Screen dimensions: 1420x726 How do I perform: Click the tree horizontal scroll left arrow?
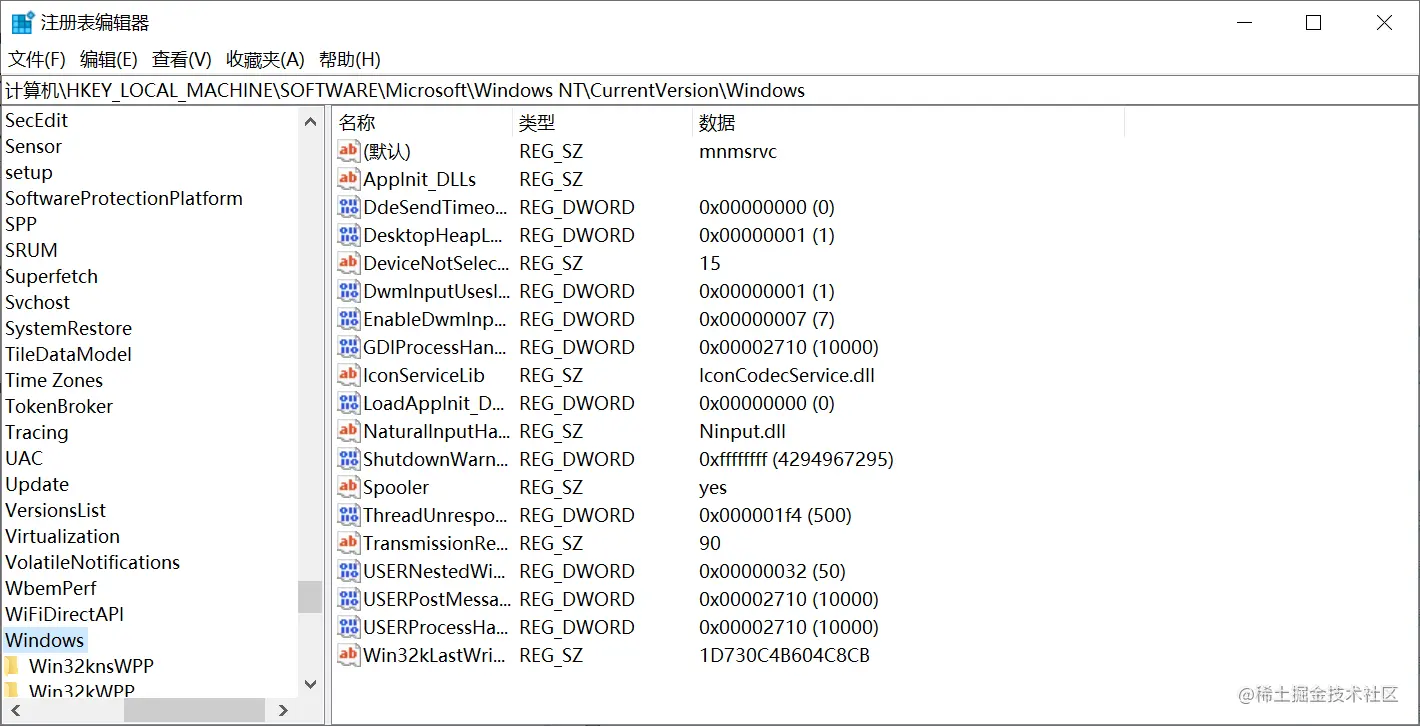point(13,710)
